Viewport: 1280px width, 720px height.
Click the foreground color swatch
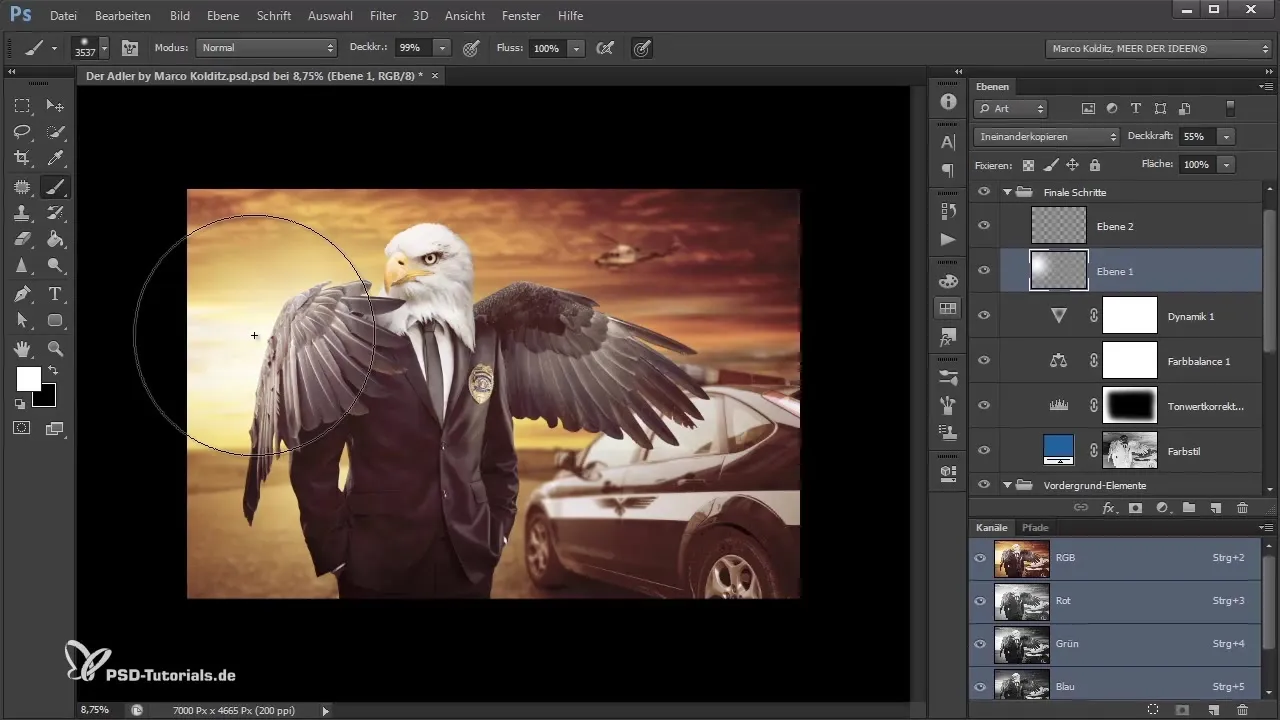[28, 379]
